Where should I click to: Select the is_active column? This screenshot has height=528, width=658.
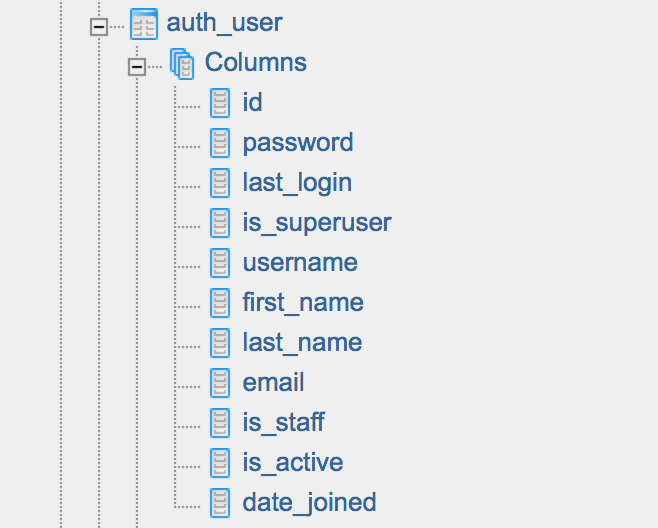(x=293, y=463)
